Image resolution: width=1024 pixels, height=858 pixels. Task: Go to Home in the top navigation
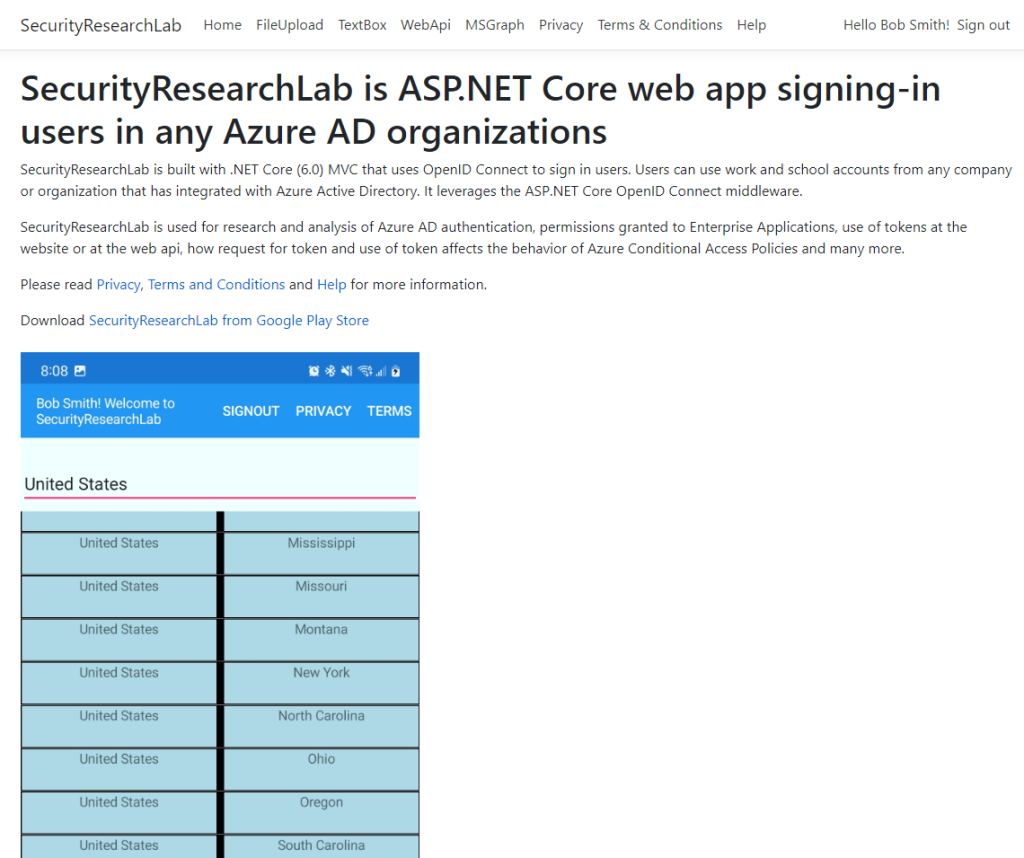click(x=222, y=25)
